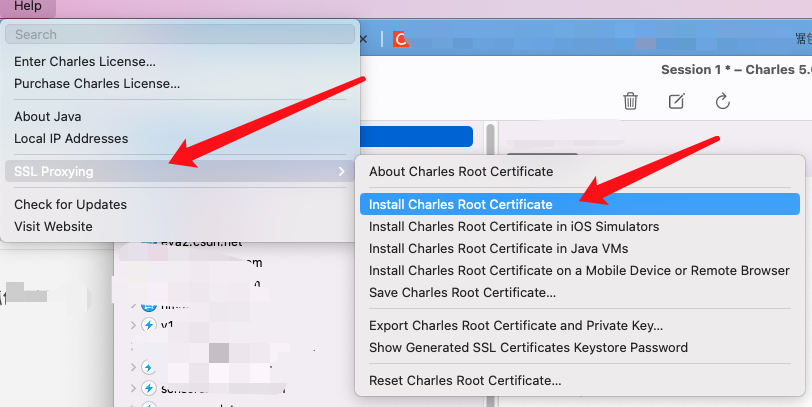This screenshot has height=407, width=812.
Task: Close the browser tab with X
Action: click(x=364, y=39)
